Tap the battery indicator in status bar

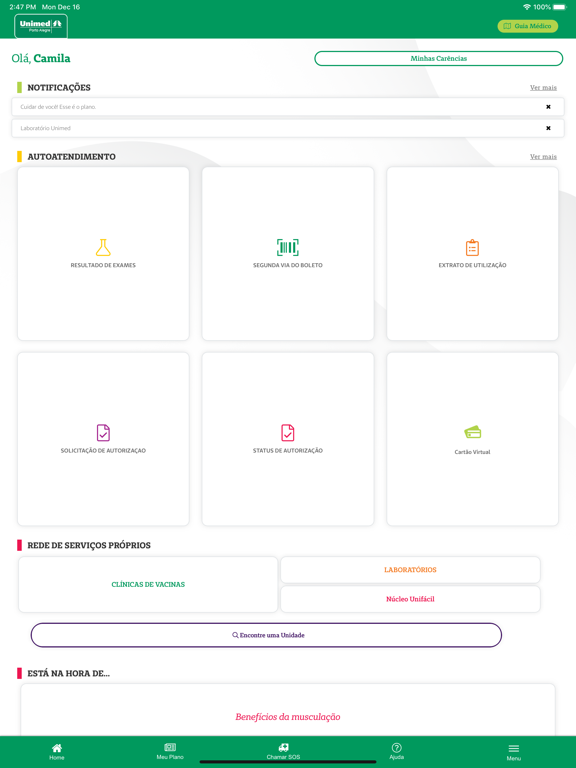coord(559,7)
